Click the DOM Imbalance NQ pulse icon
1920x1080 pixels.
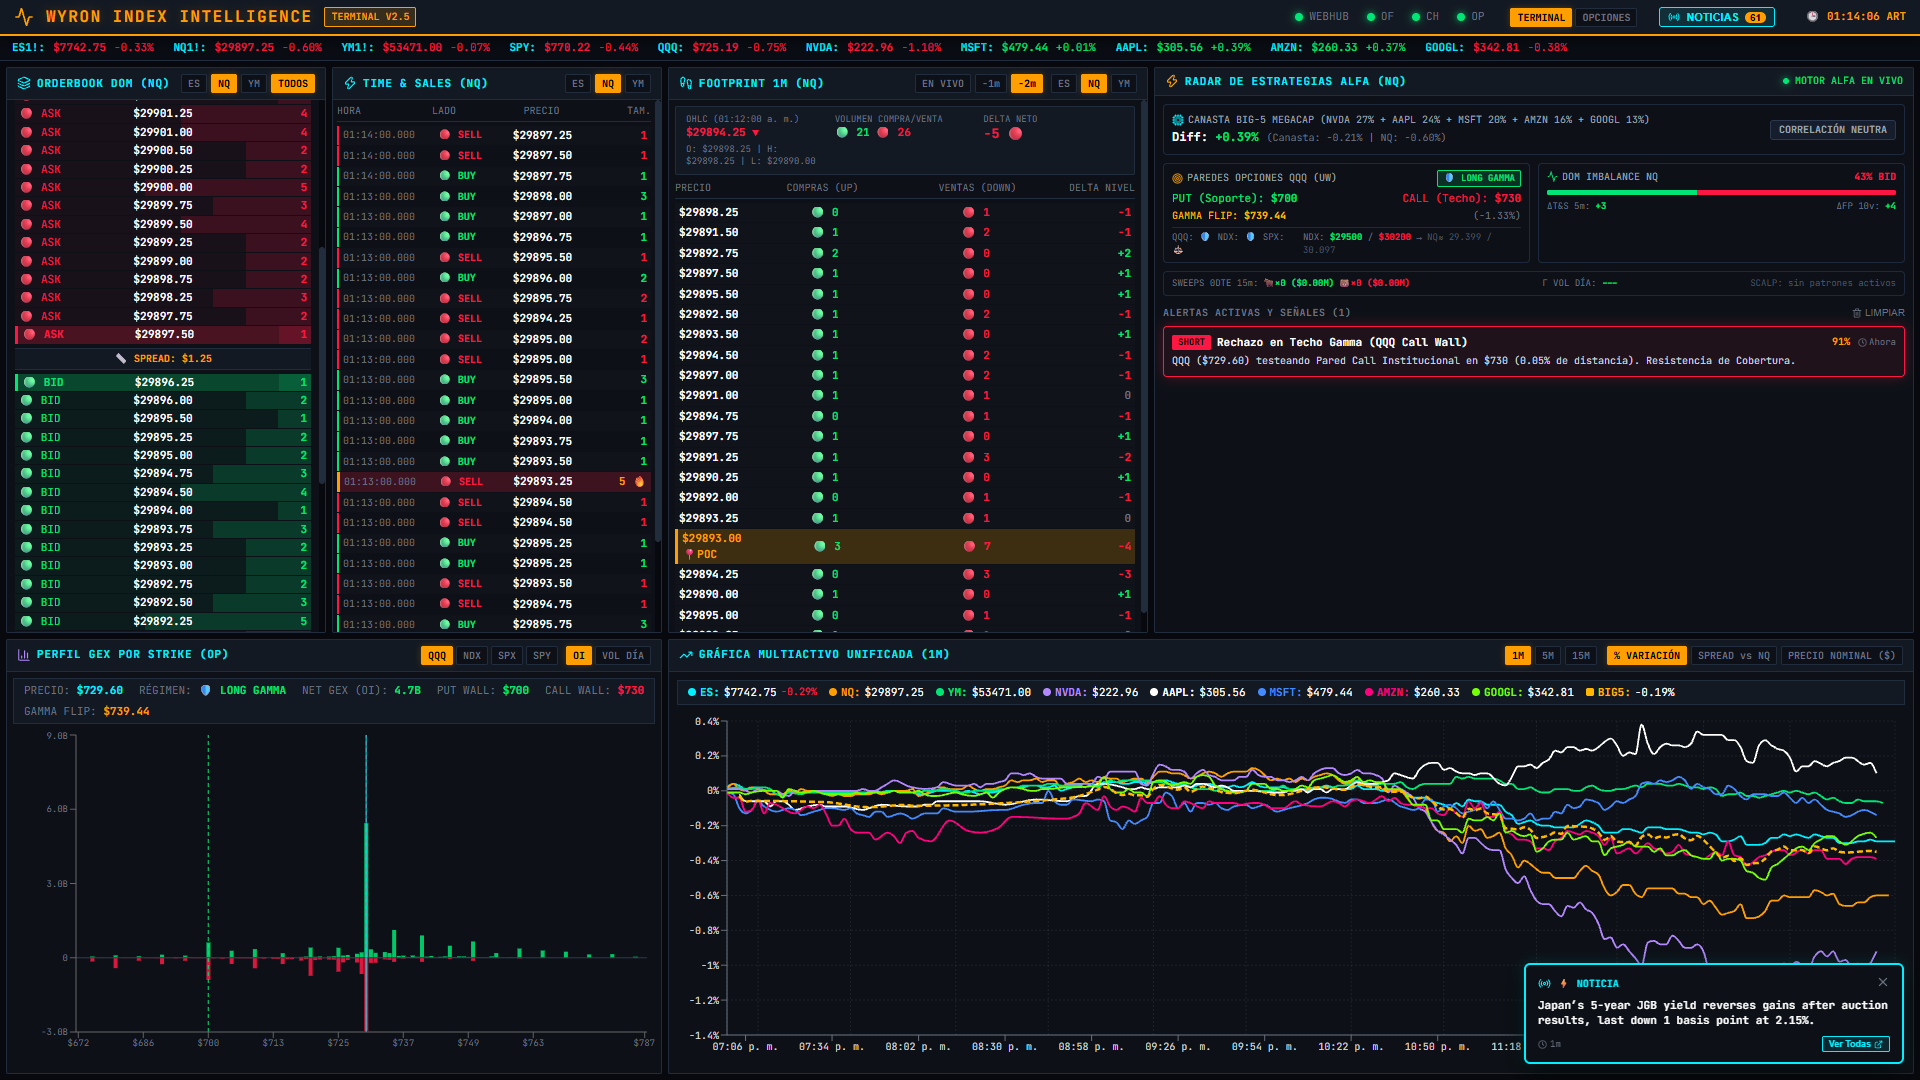point(1552,177)
